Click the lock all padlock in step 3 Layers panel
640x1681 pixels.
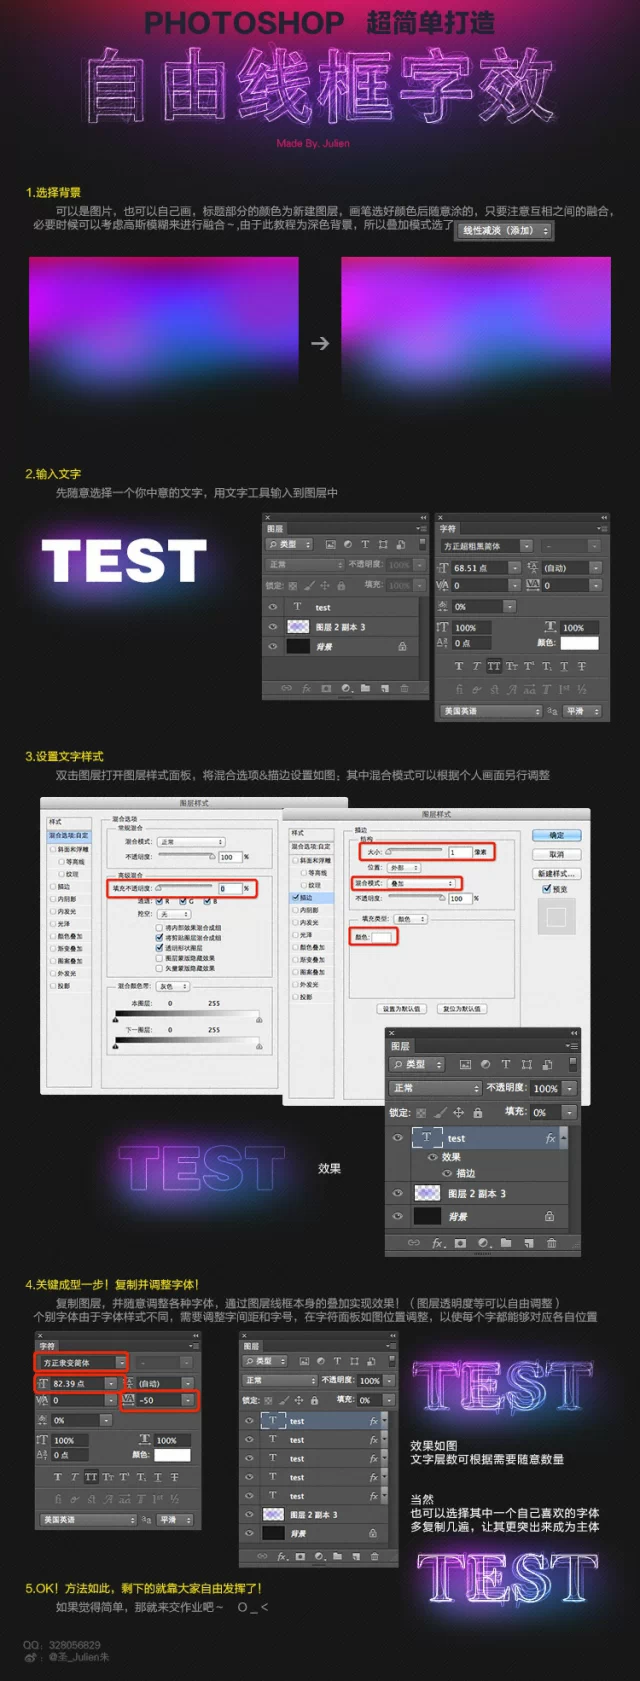(477, 1112)
